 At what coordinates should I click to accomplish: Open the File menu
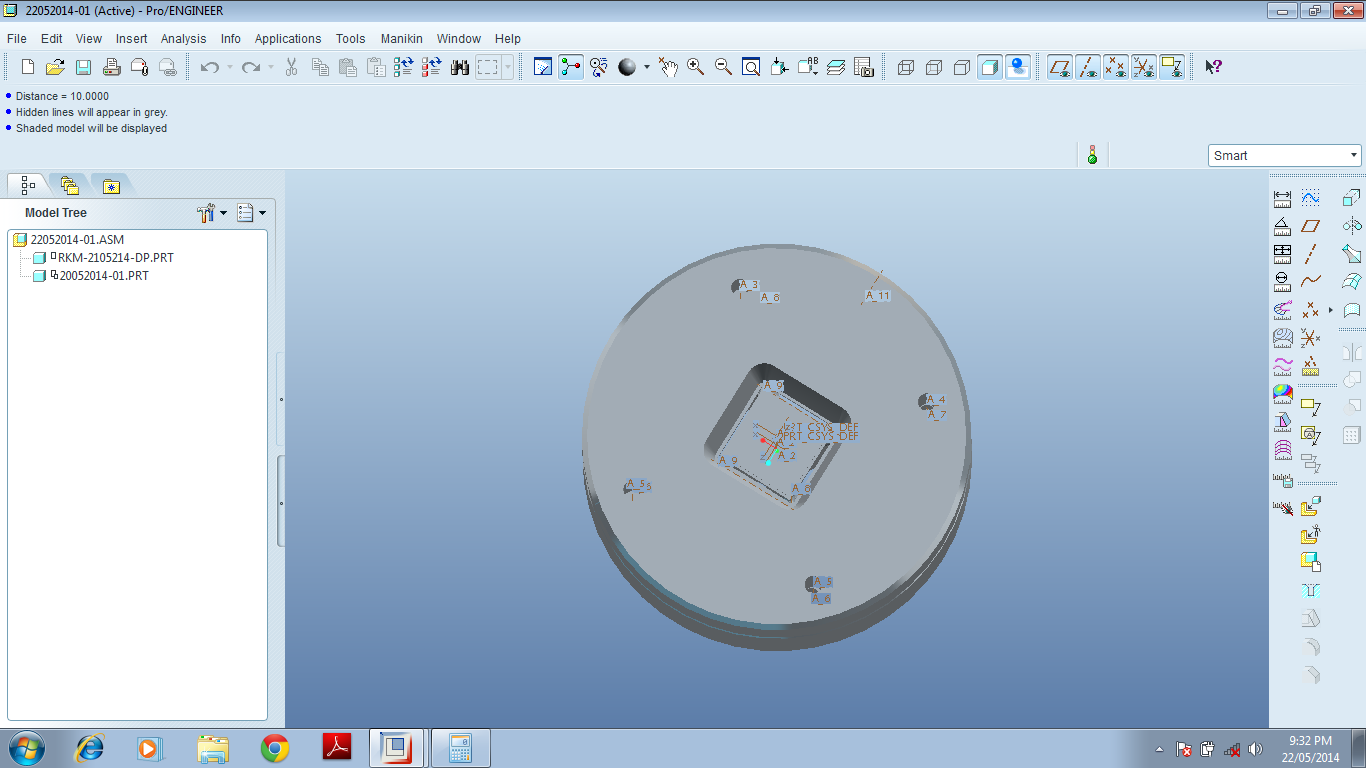pos(17,38)
